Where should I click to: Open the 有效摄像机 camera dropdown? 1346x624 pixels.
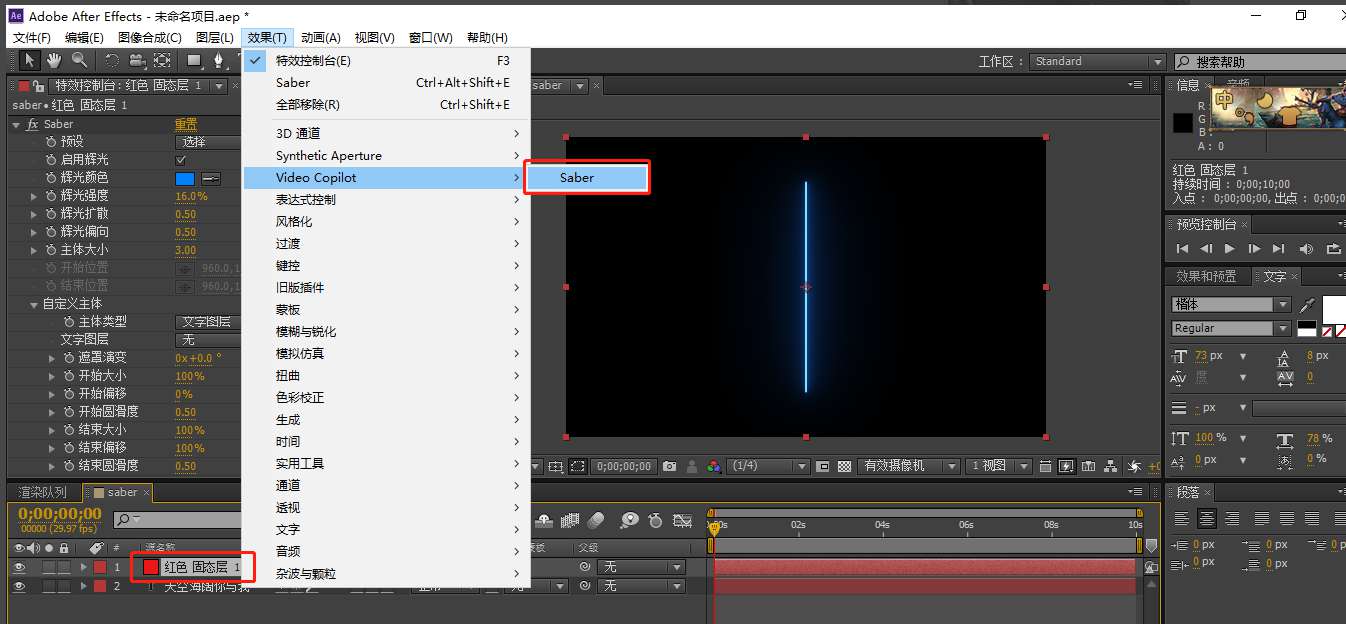(908, 466)
